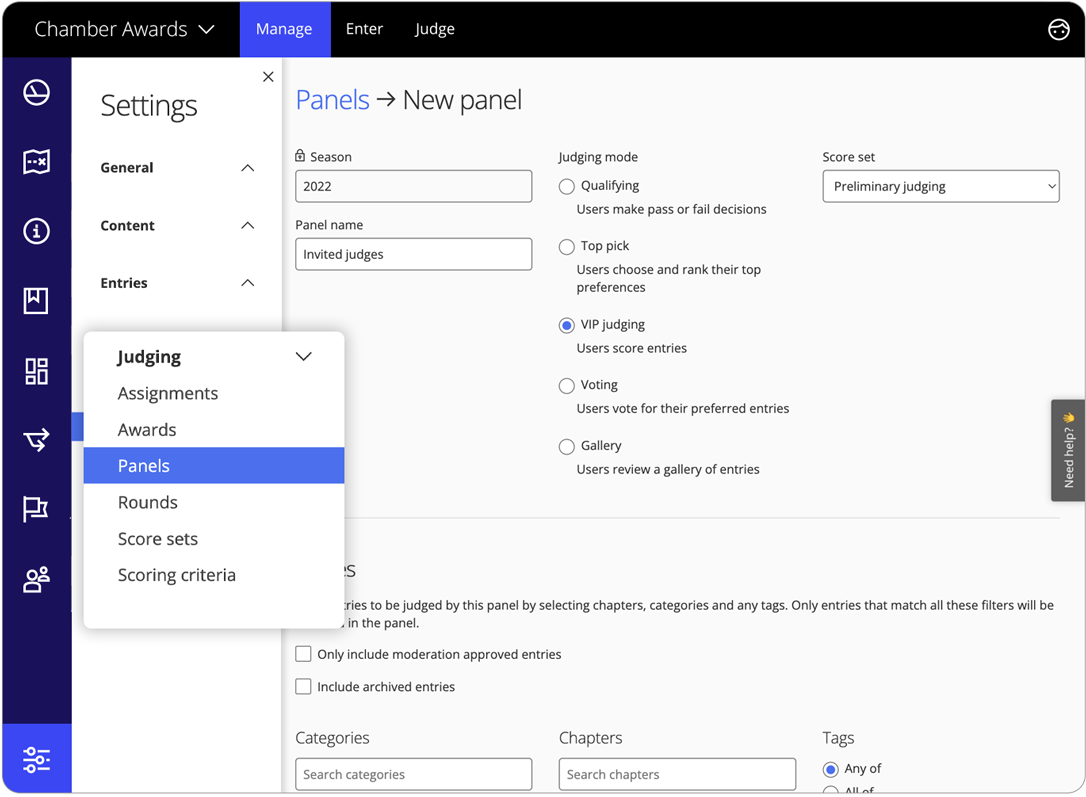
Task: Select the Top pick judging mode
Action: [x=567, y=247]
